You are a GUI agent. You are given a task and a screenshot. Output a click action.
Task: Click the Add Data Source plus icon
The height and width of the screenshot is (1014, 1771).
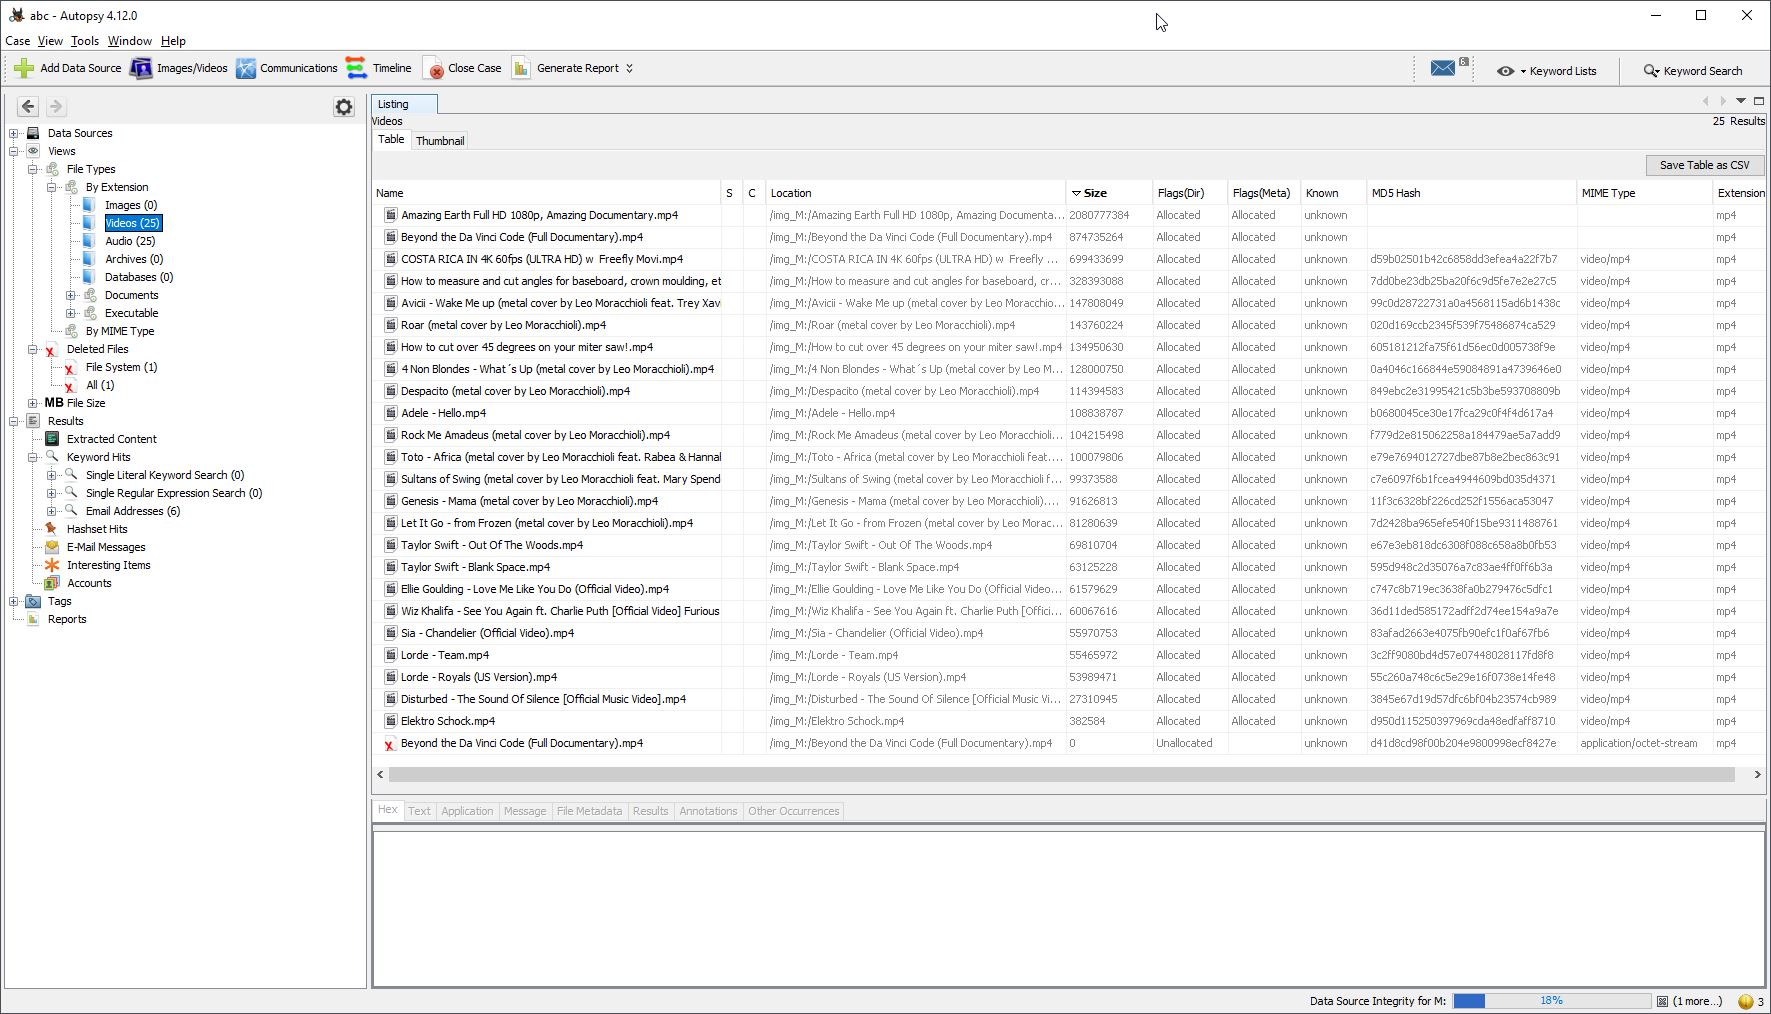(24, 68)
